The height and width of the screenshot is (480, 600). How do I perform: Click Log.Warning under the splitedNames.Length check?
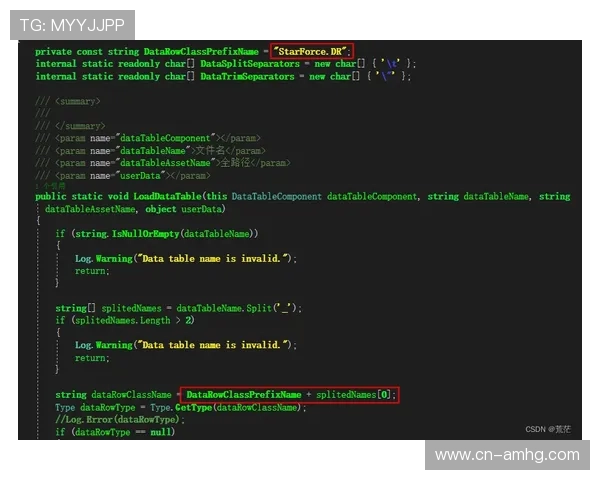click(104, 345)
